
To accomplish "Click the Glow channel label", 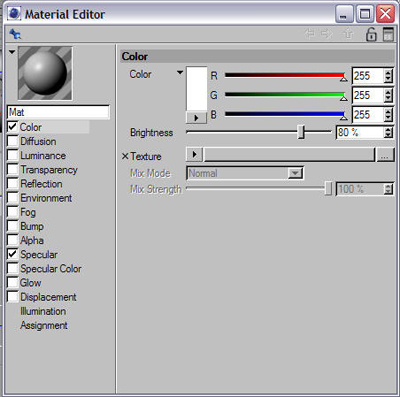I will click(30, 283).
